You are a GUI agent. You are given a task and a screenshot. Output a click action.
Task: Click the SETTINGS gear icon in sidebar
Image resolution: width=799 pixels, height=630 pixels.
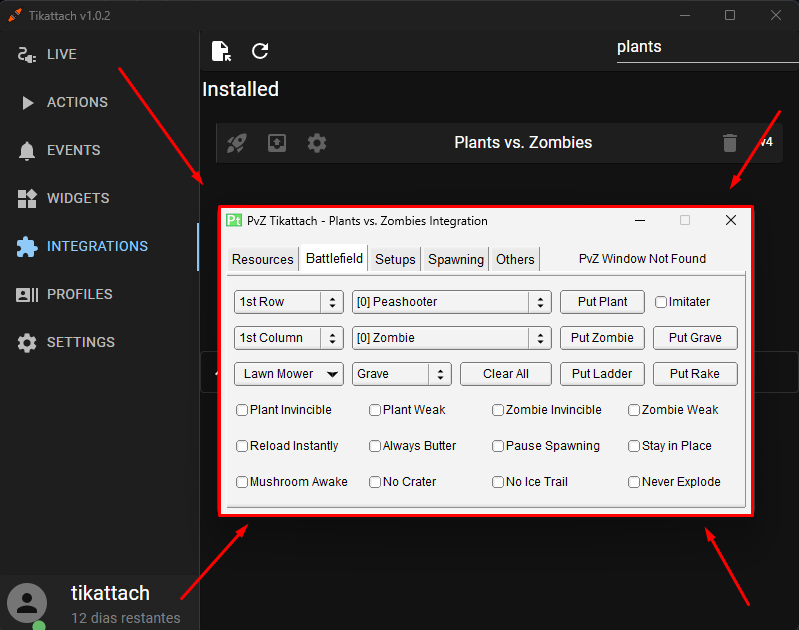26,343
